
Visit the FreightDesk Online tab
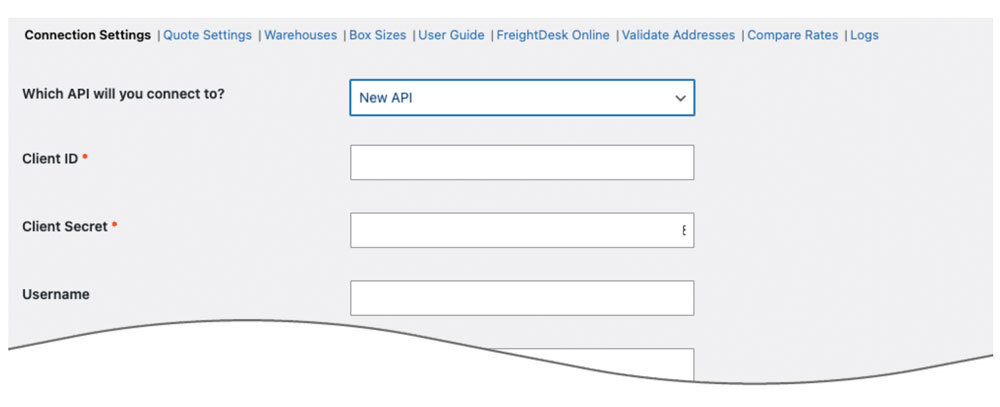pos(553,35)
